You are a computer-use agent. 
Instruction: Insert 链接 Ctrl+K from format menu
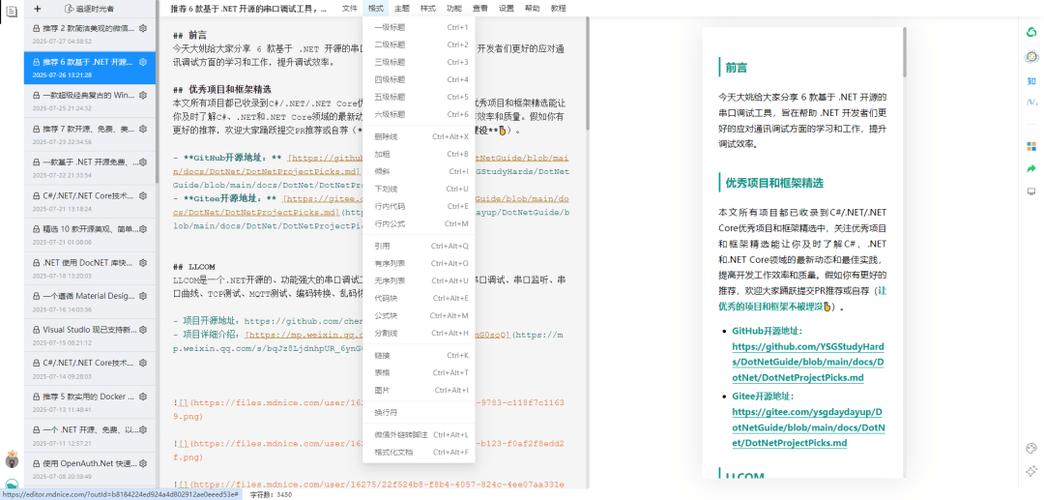[419, 355]
